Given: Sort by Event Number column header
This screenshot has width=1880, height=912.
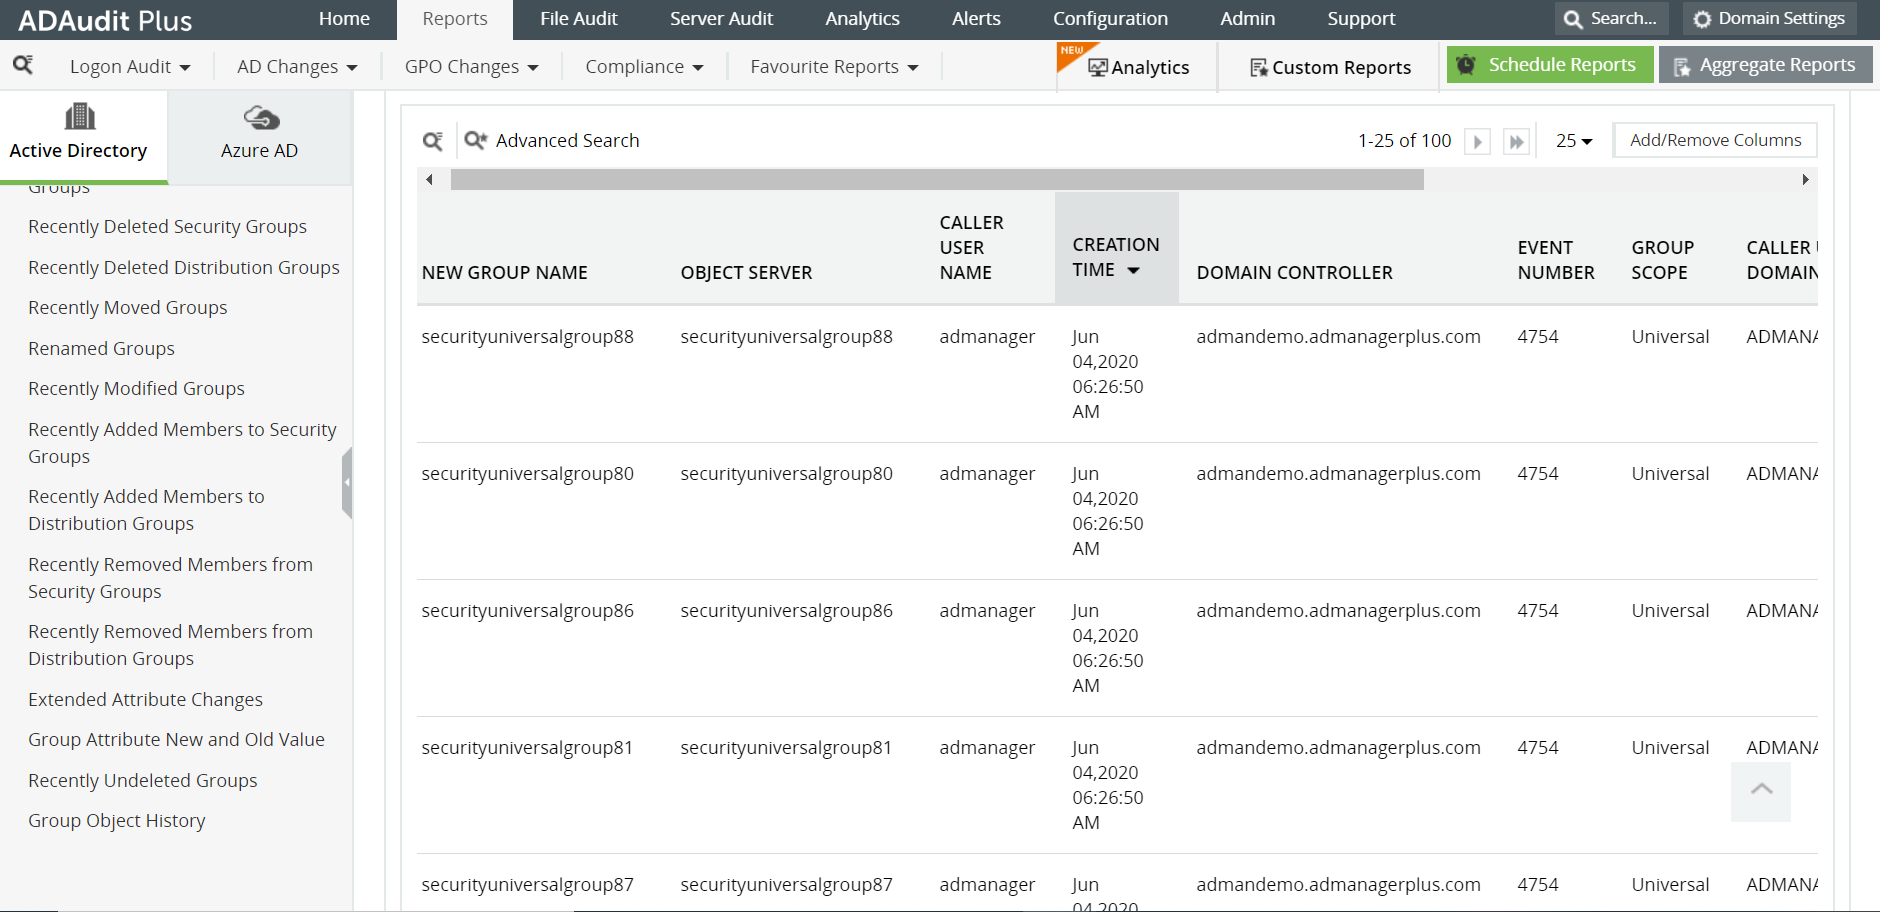Looking at the screenshot, I should (x=1555, y=260).
